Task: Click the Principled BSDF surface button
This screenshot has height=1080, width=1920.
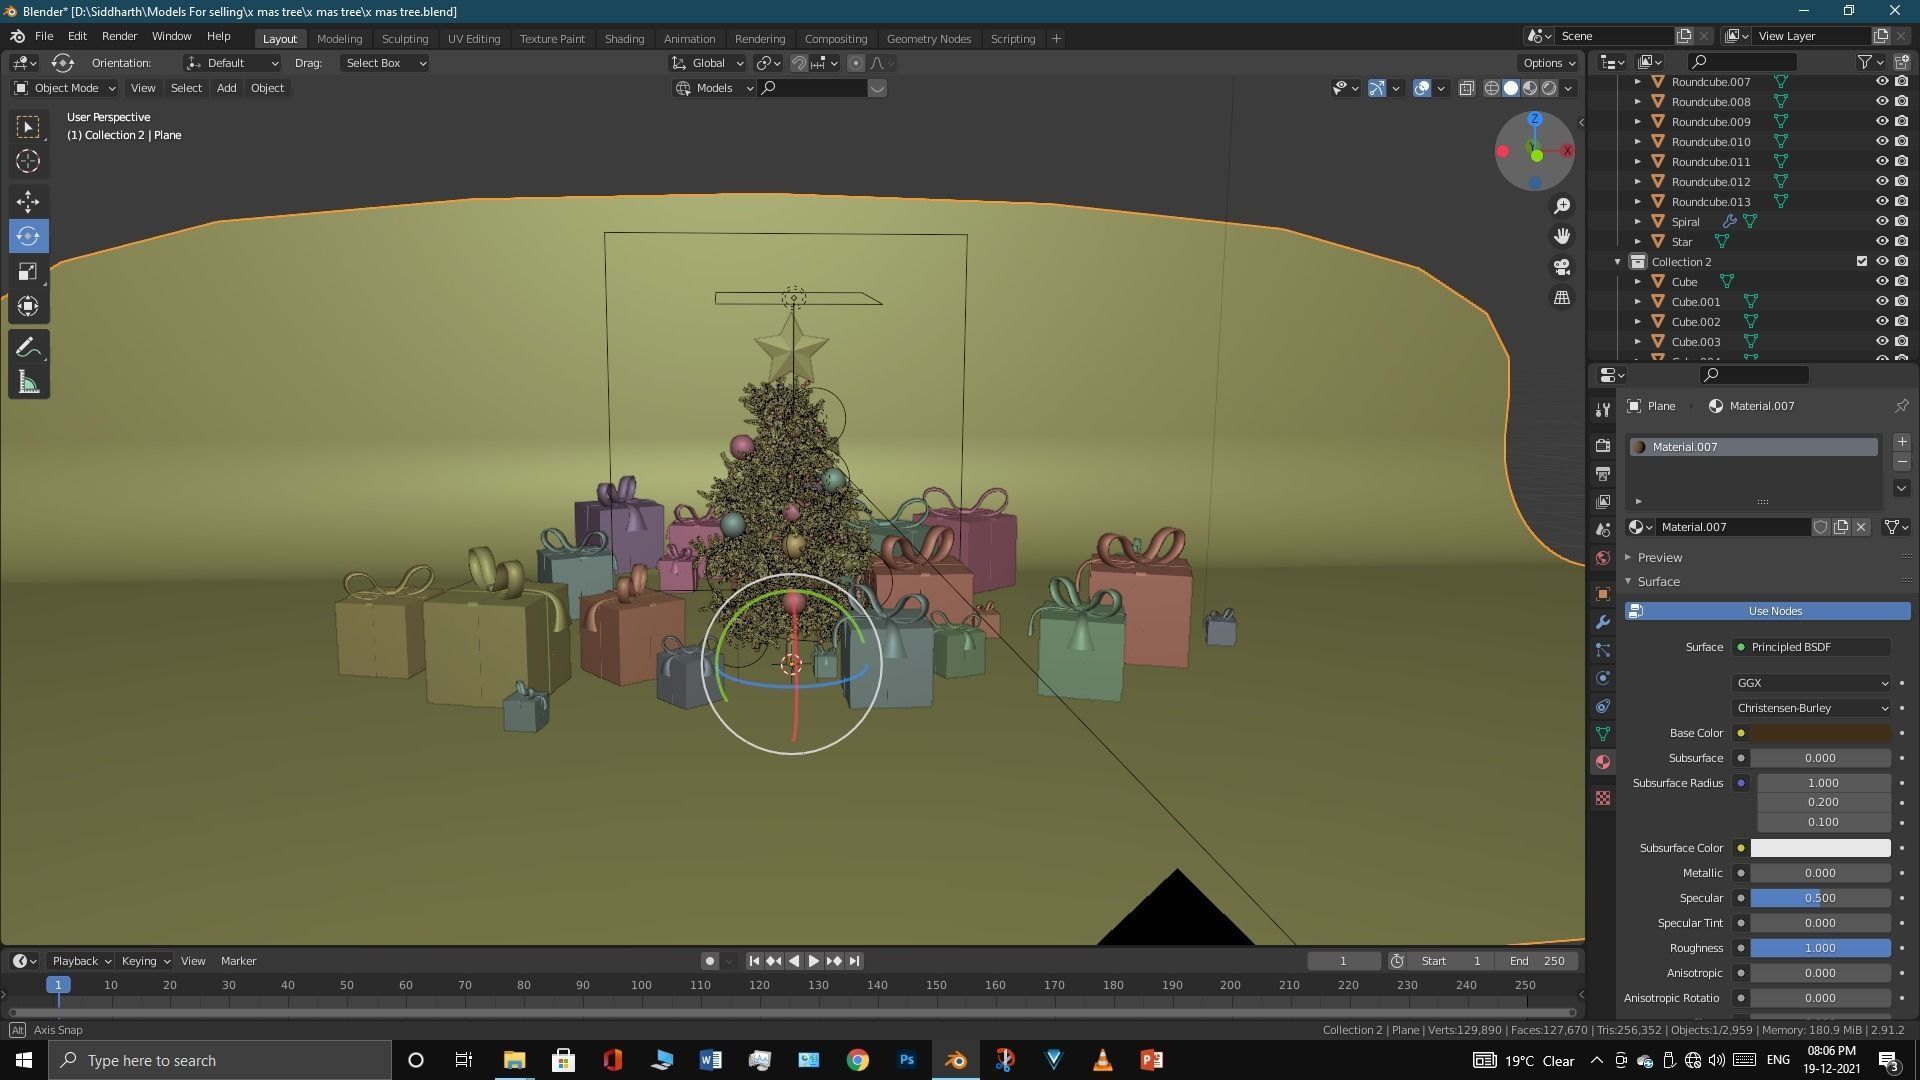Action: coord(1811,647)
